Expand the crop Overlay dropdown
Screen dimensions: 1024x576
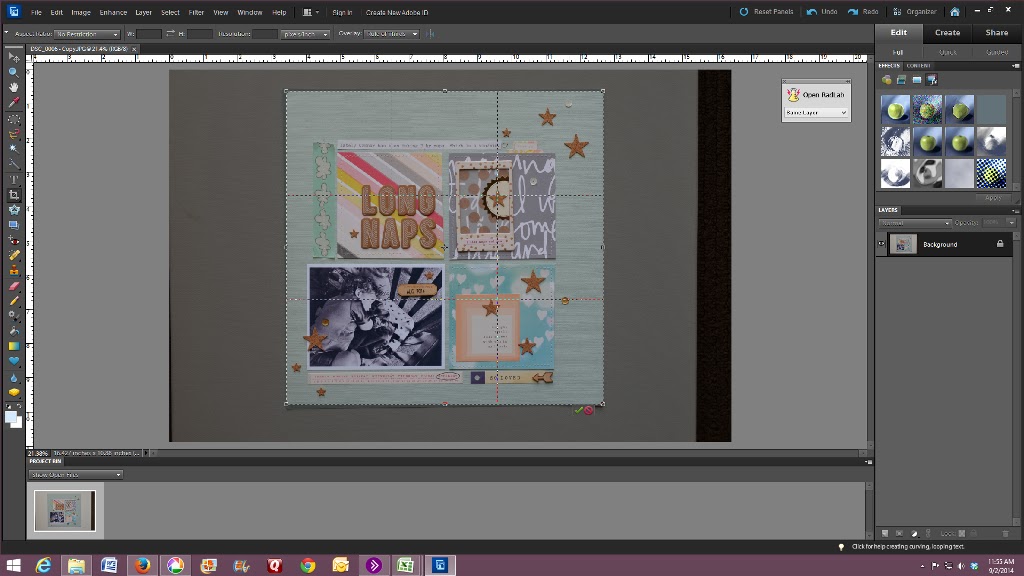pyautogui.click(x=391, y=34)
